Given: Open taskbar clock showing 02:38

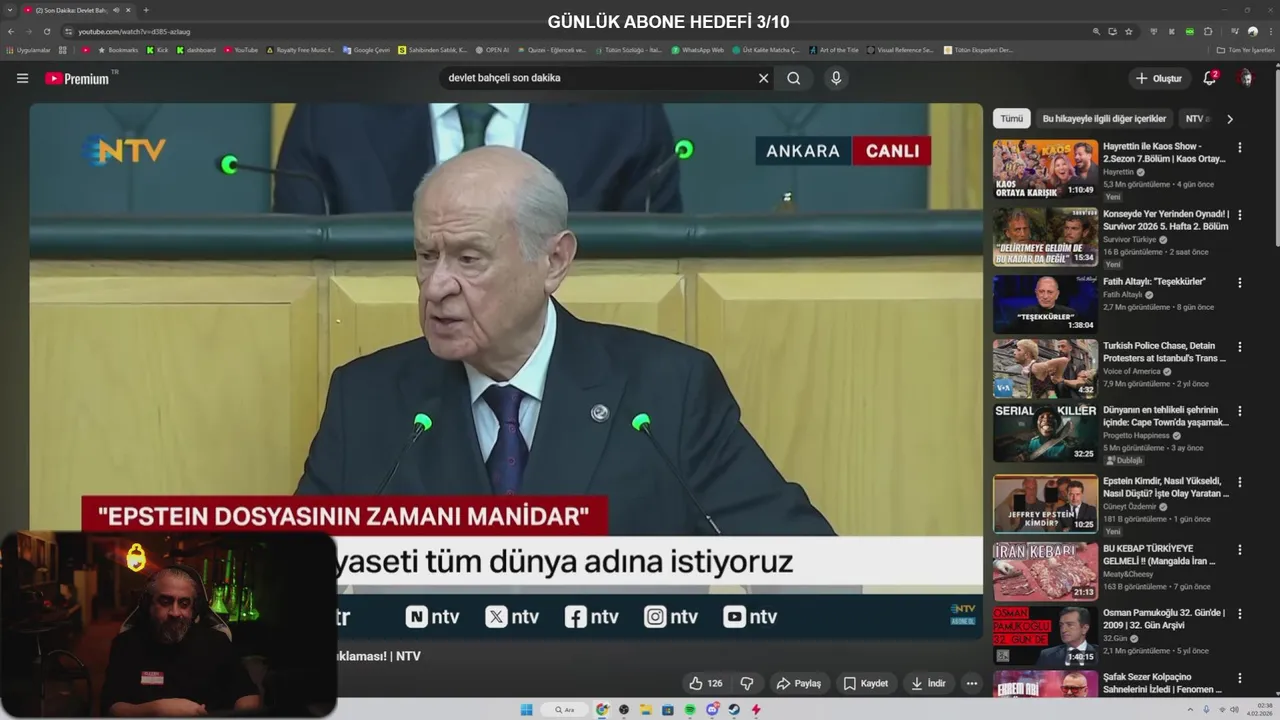Looking at the screenshot, I should (1260, 710).
